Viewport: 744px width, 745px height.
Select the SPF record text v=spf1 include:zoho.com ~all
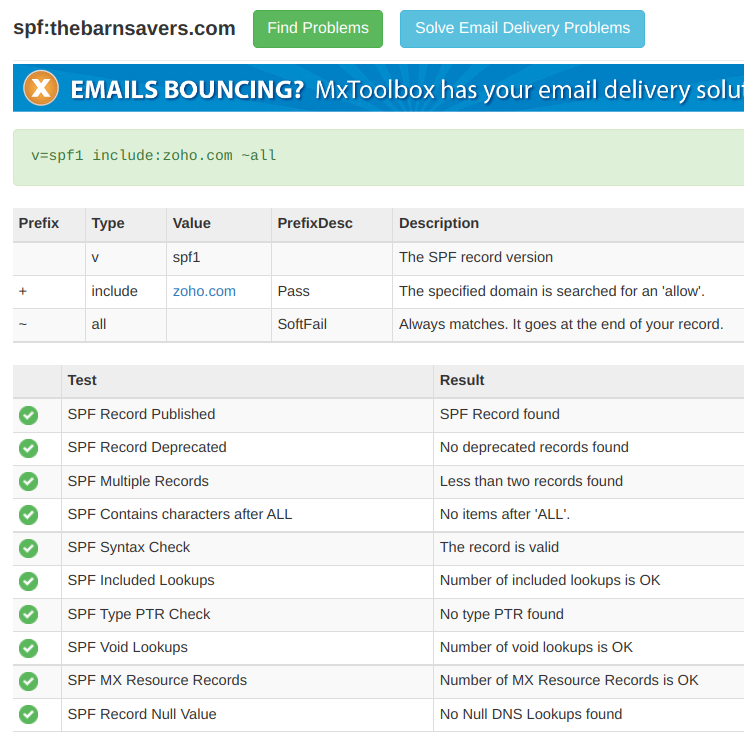tap(153, 155)
